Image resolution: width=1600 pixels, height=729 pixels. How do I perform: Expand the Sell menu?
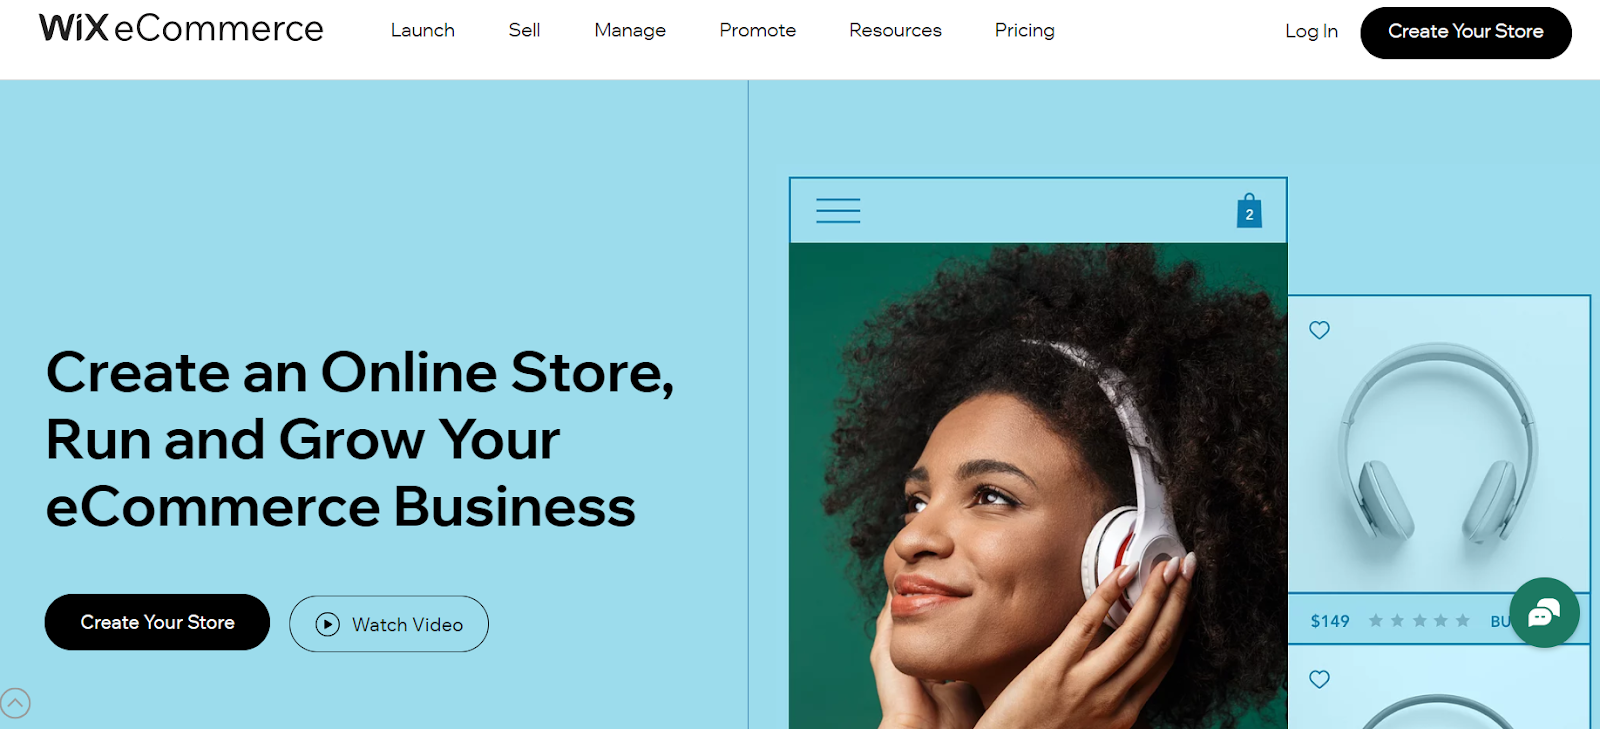[524, 31]
